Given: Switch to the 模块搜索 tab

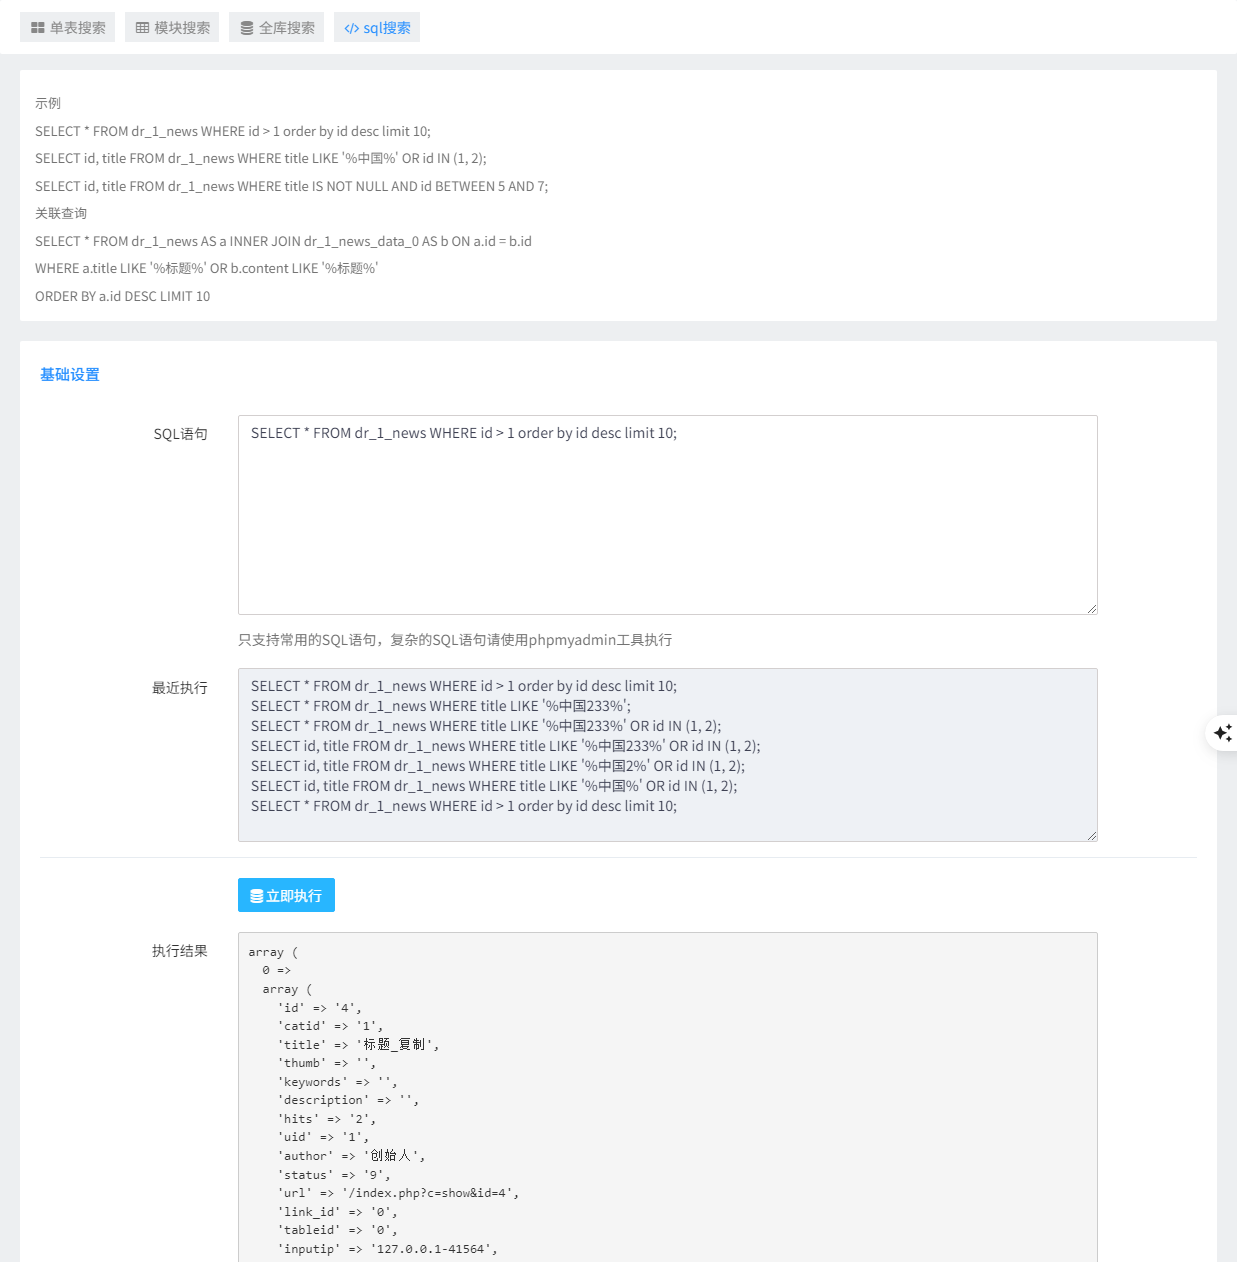Looking at the screenshot, I should [x=172, y=28].
